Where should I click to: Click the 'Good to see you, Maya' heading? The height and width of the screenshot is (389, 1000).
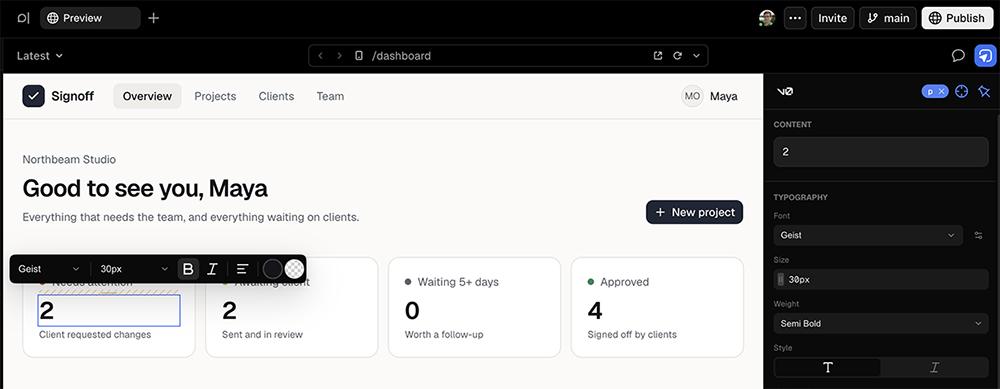[145, 188]
